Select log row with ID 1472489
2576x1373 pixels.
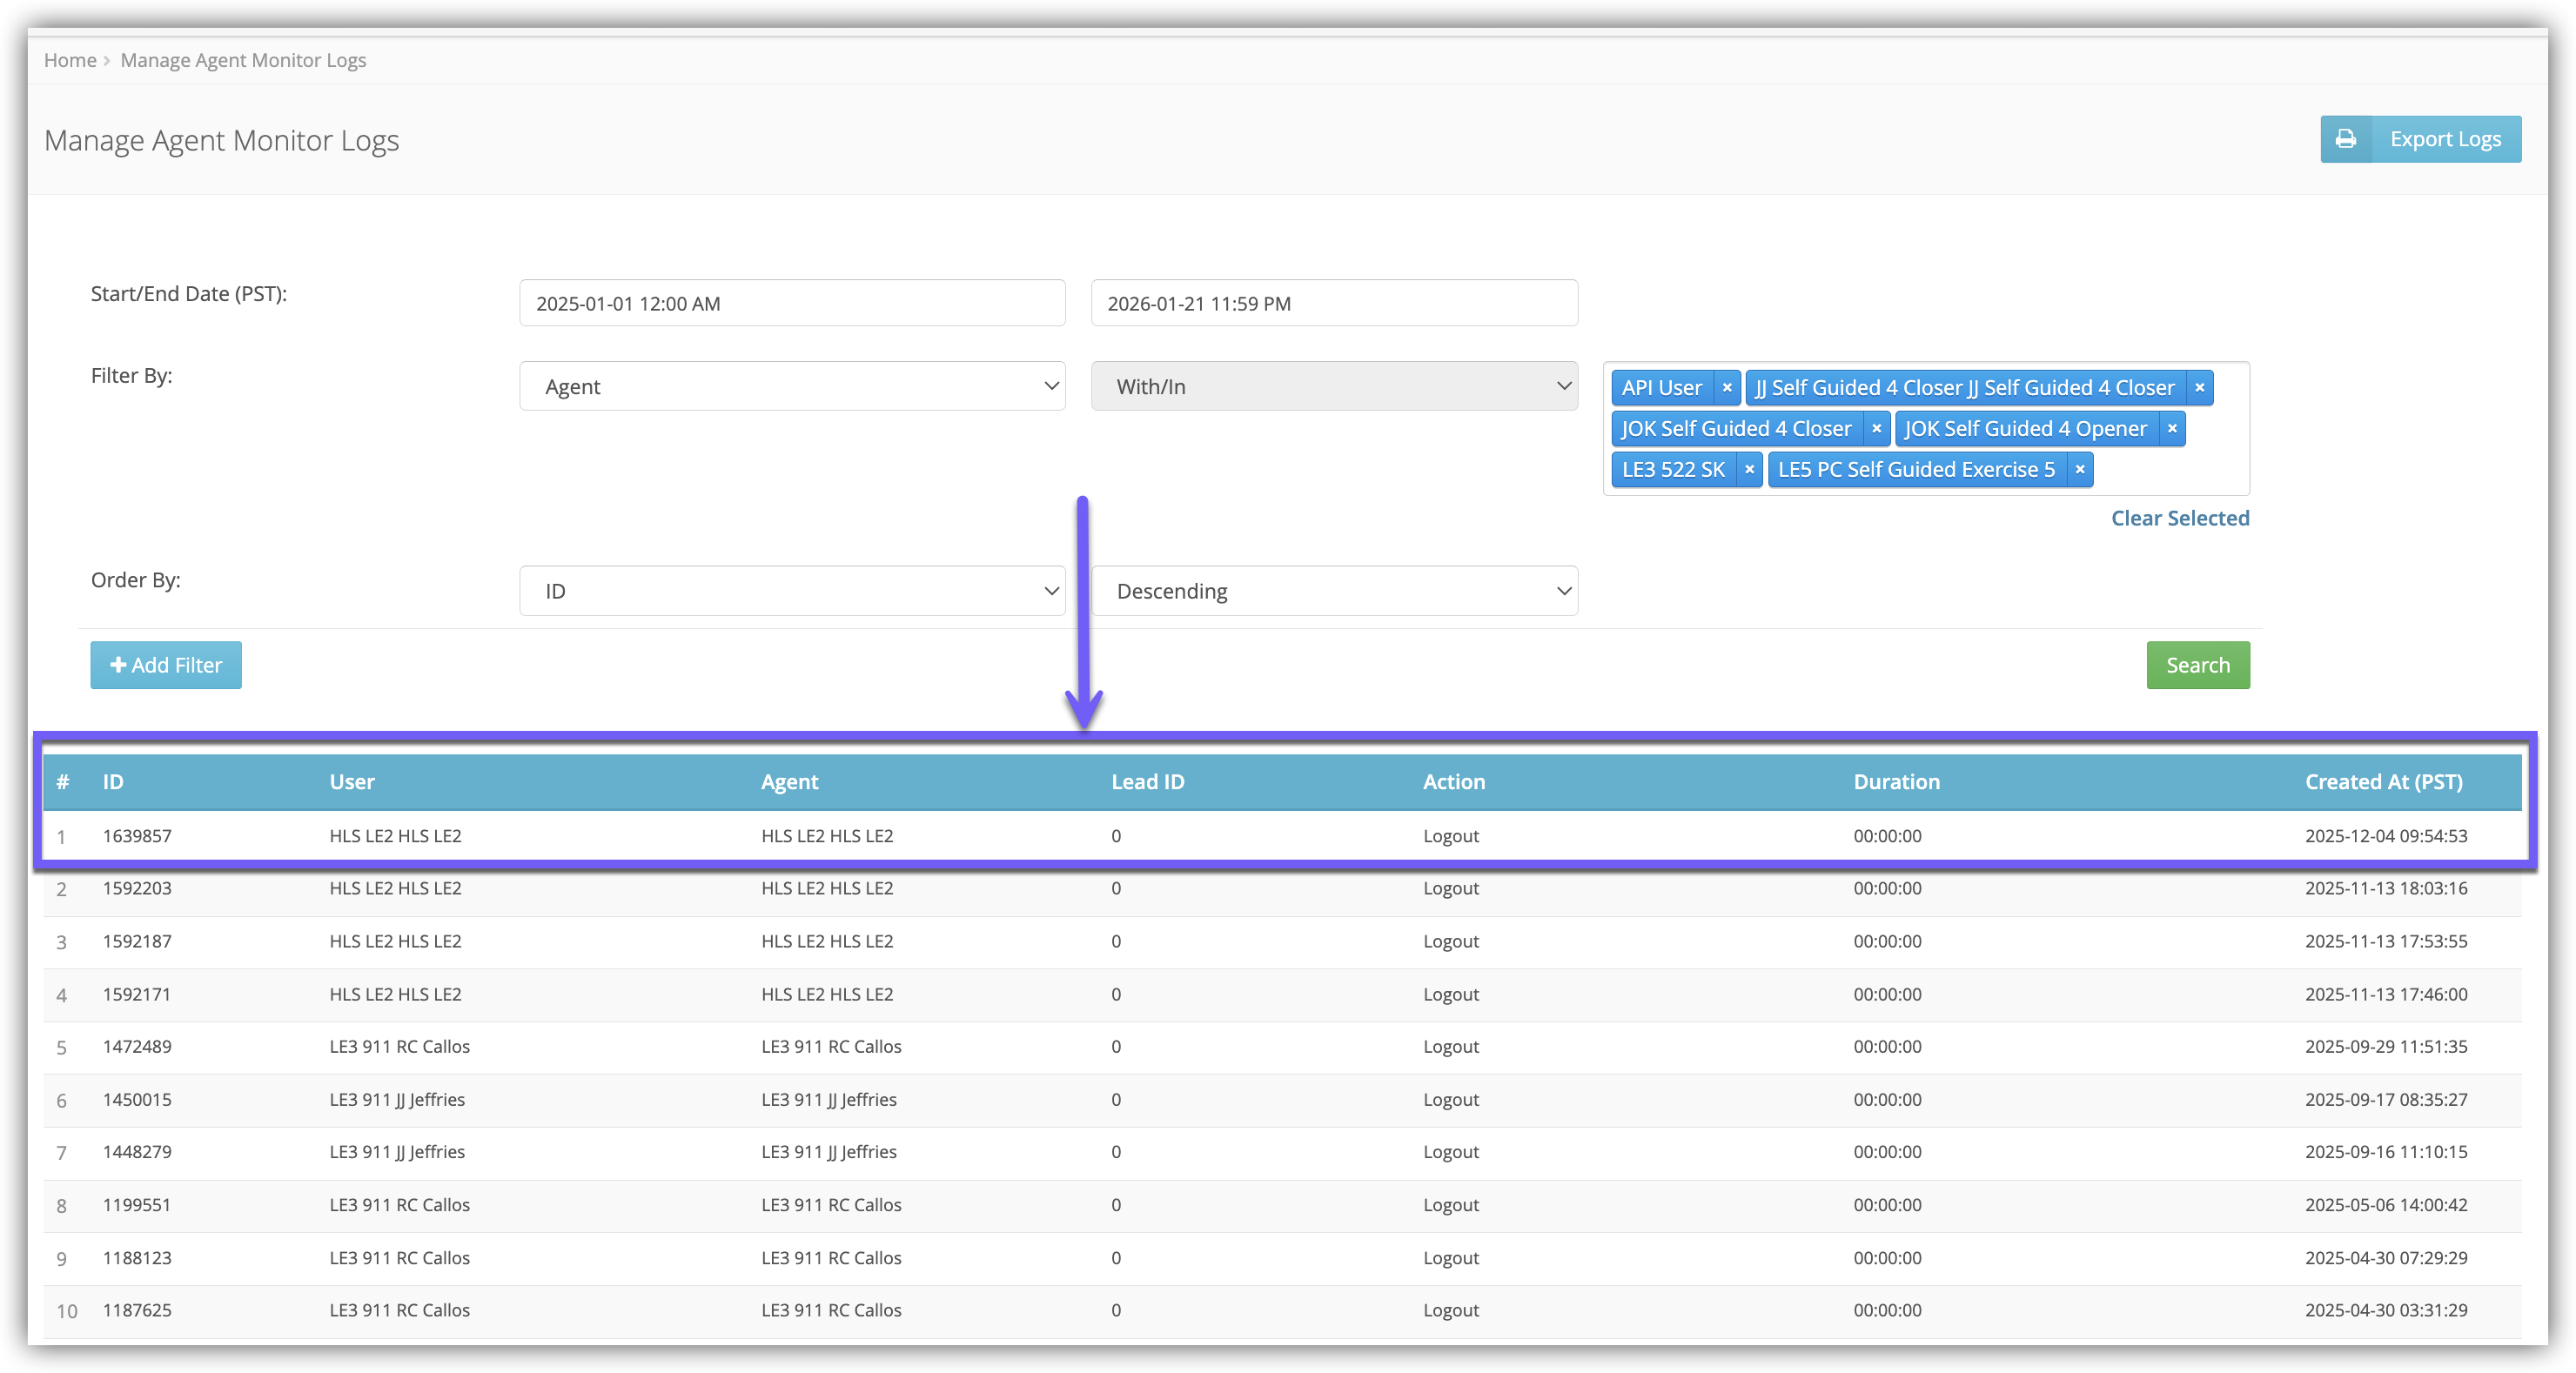[x=137, y=1047]
